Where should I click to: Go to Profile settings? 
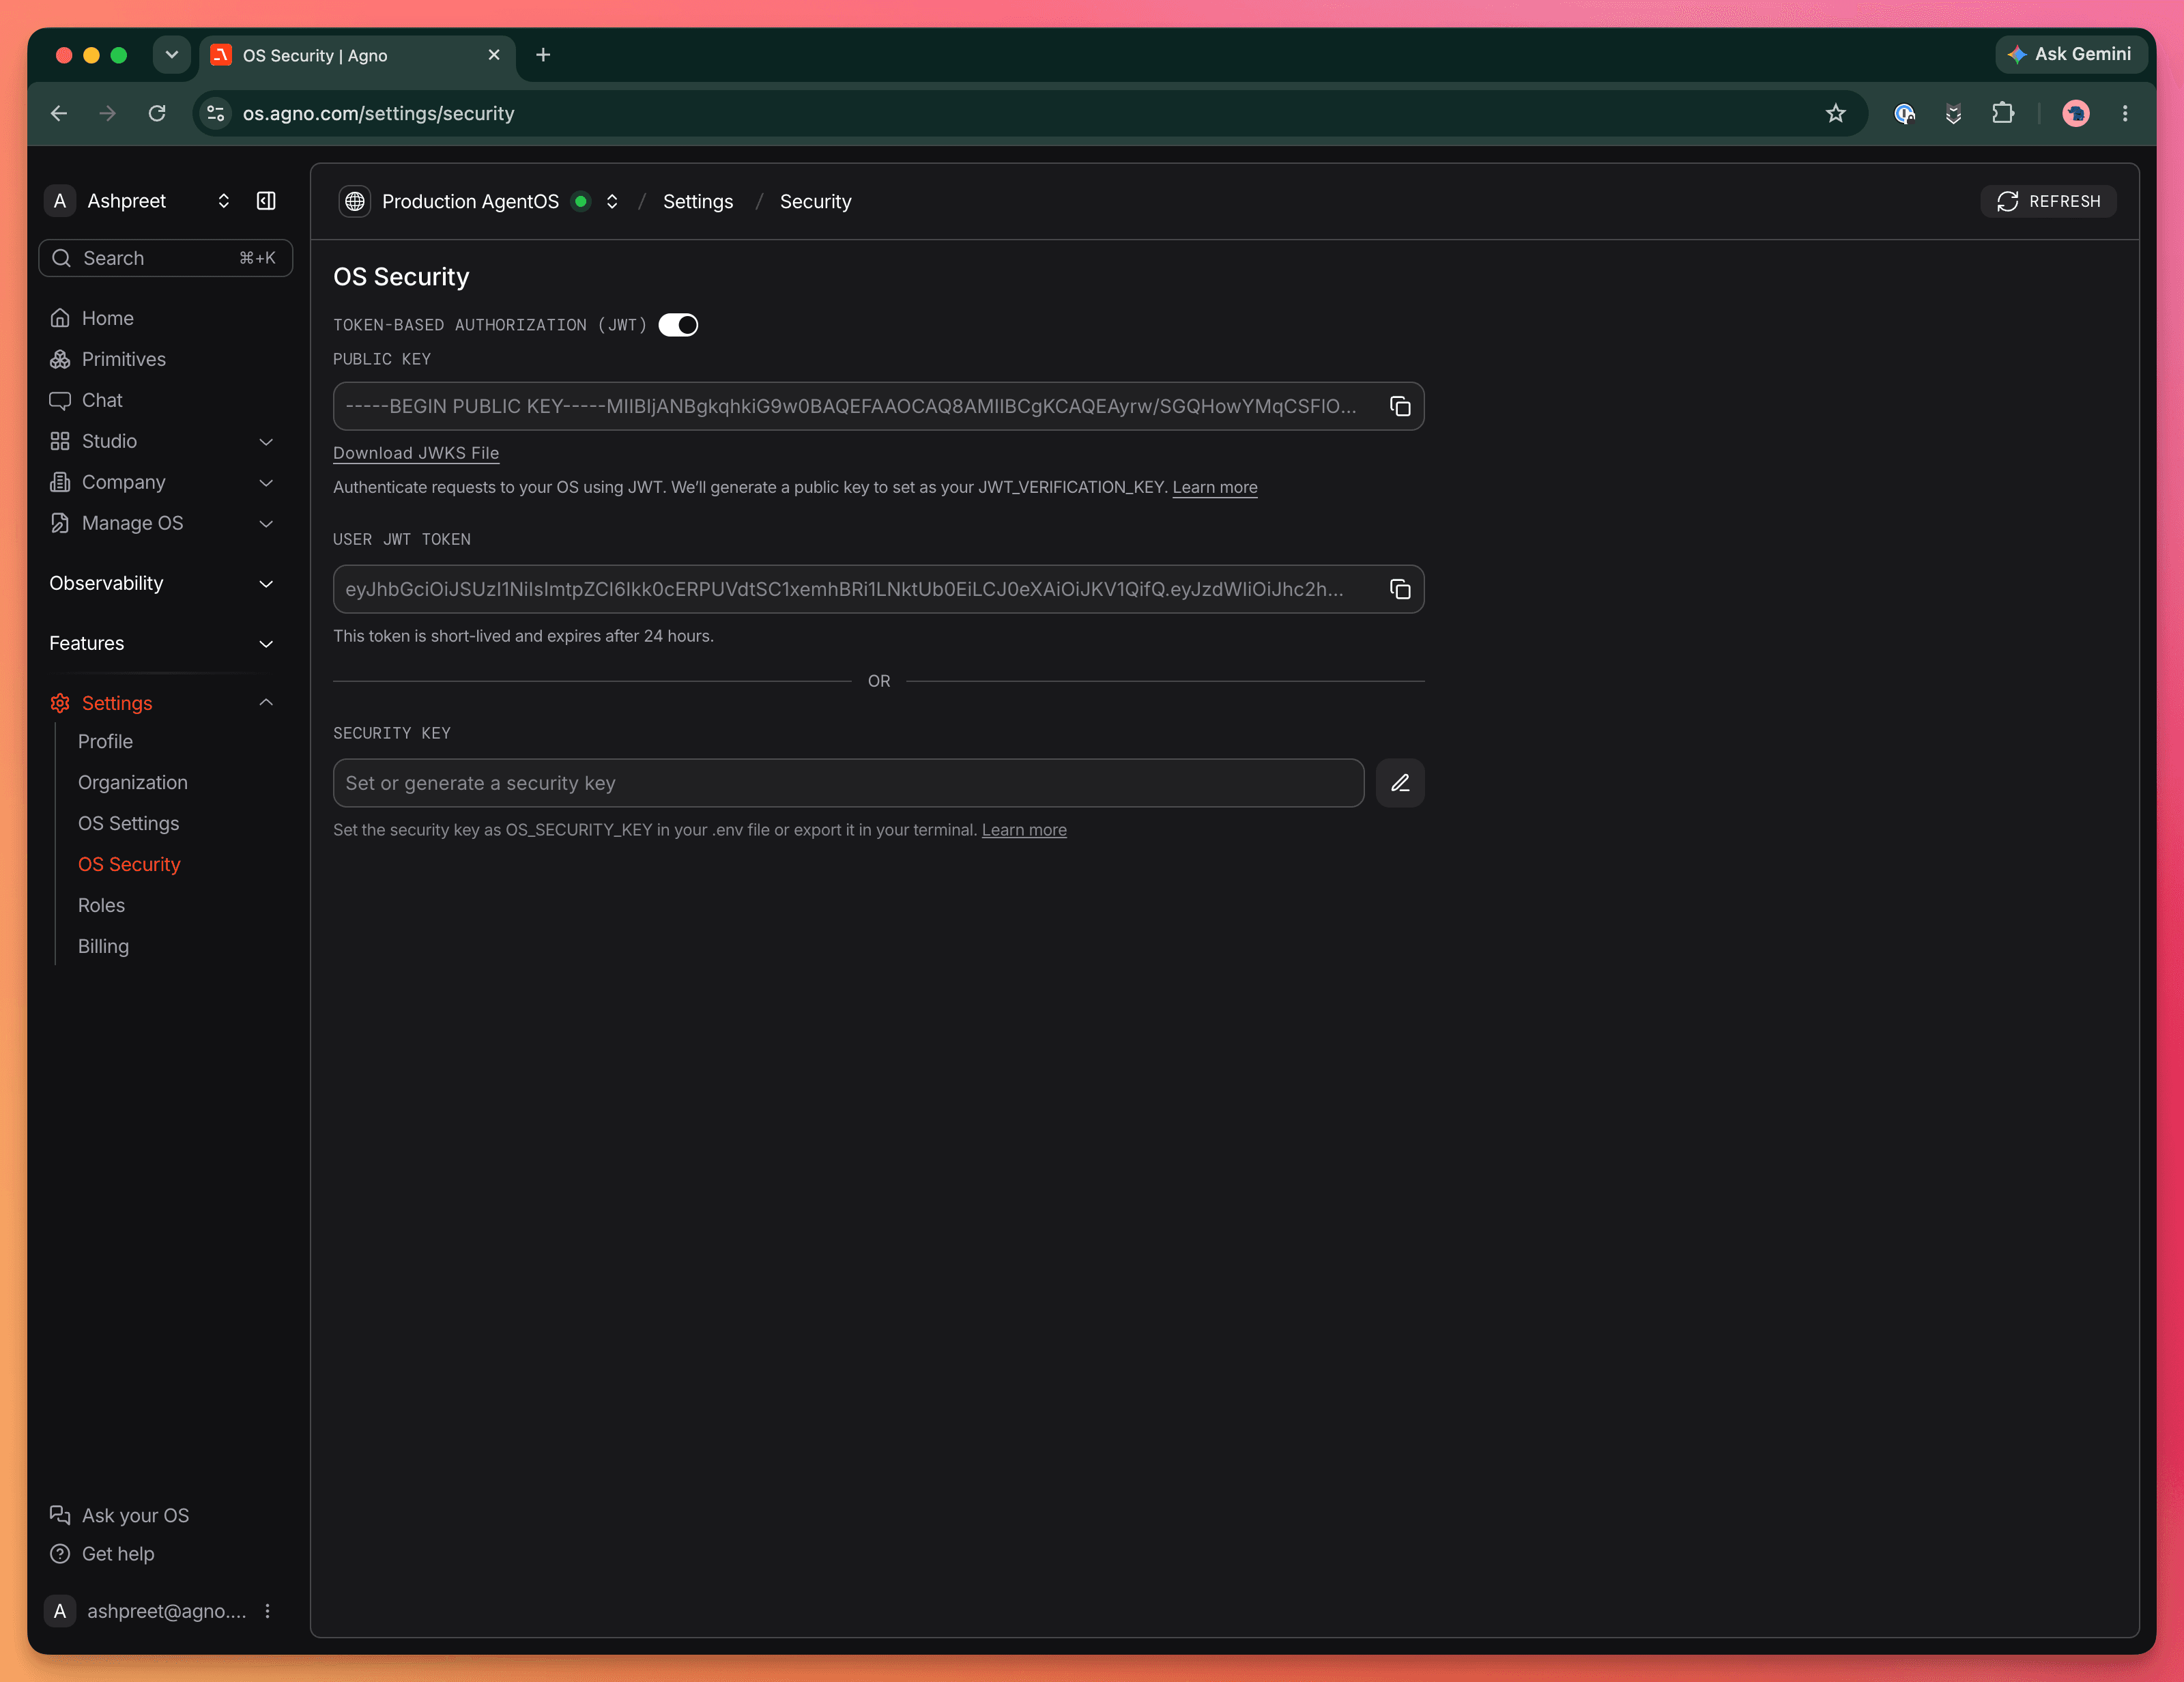click(x=105, y=741)
